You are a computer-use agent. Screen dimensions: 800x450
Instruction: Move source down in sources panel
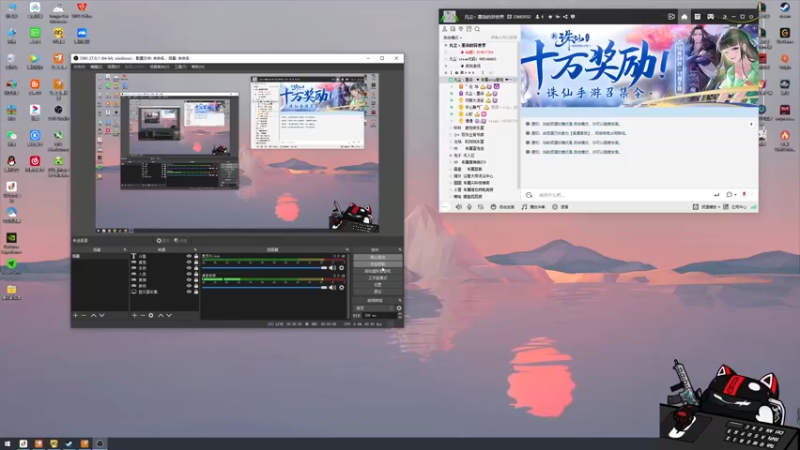[x=169, y=315]
